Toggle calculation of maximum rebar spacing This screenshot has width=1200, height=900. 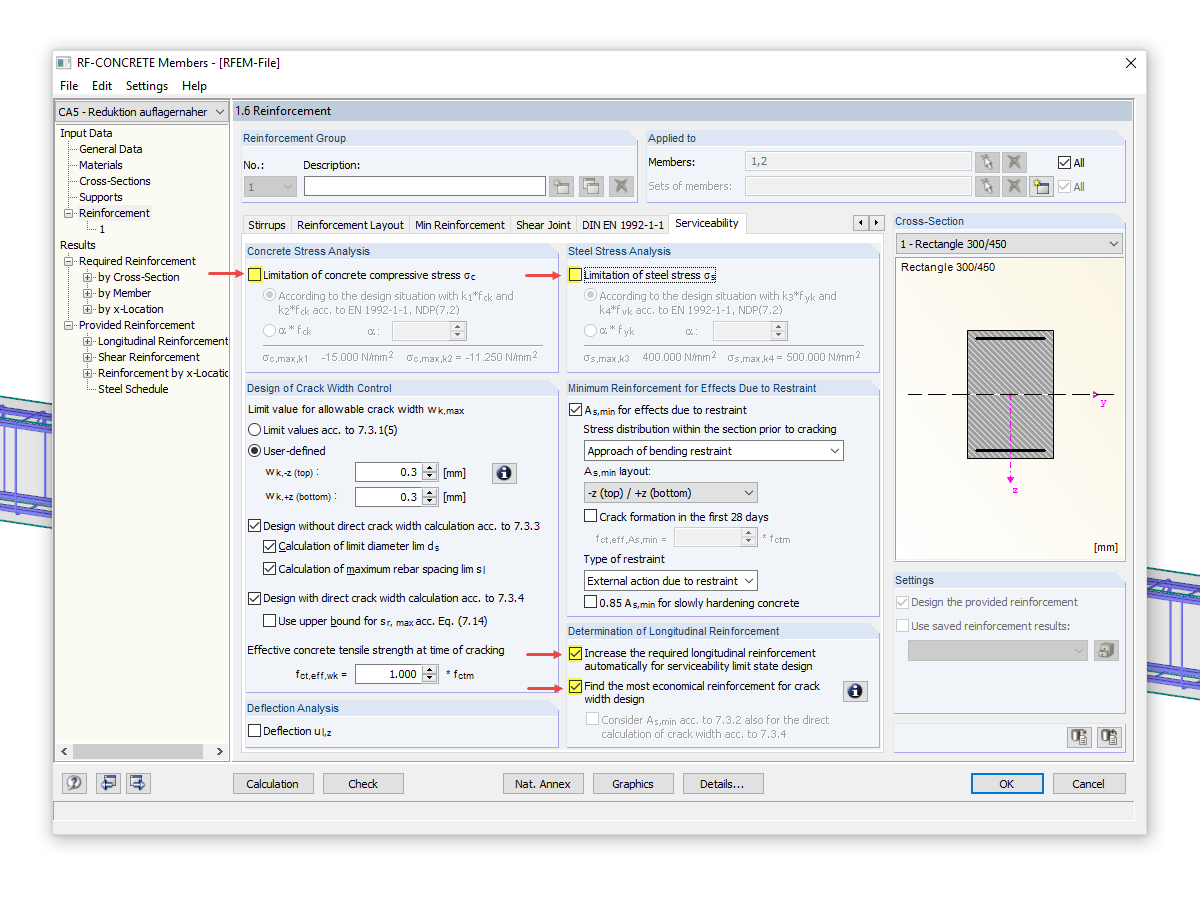coord(269,569)
